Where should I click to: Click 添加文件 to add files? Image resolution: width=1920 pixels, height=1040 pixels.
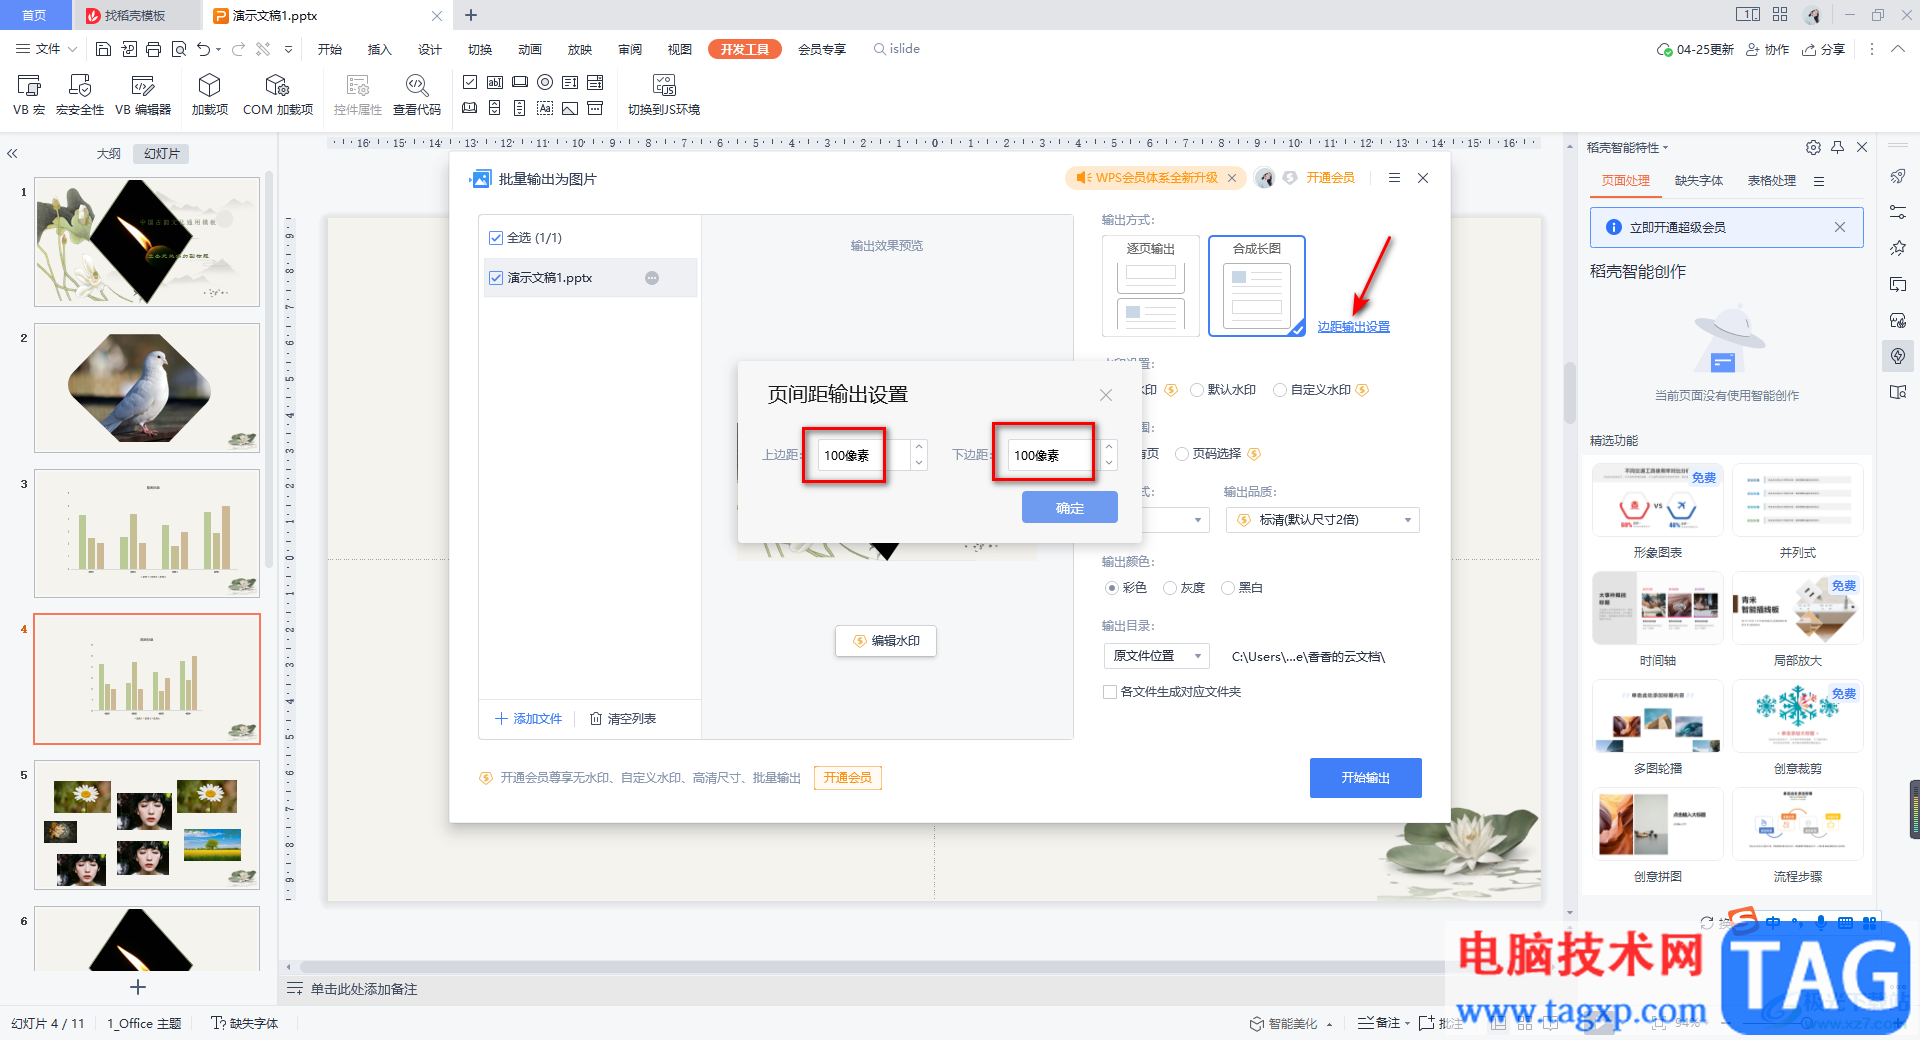click(x=529, y=719)
